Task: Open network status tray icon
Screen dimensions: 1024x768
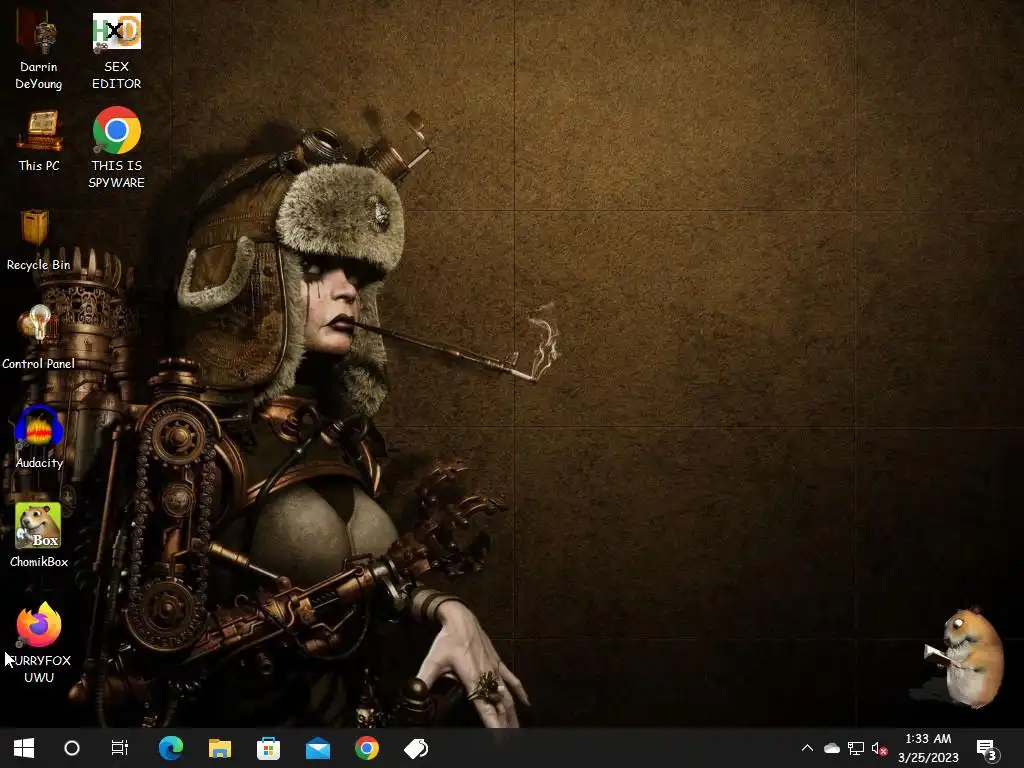Action: coord(856,748)
